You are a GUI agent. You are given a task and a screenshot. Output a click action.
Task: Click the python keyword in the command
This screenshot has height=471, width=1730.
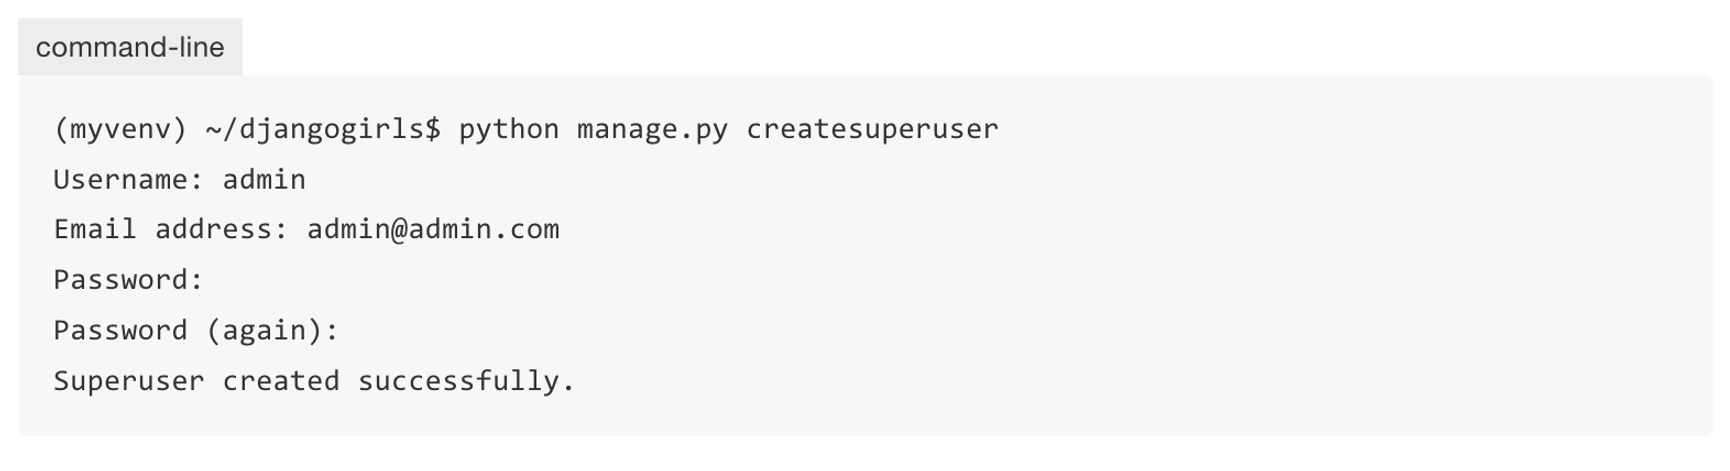pos(509,129)
